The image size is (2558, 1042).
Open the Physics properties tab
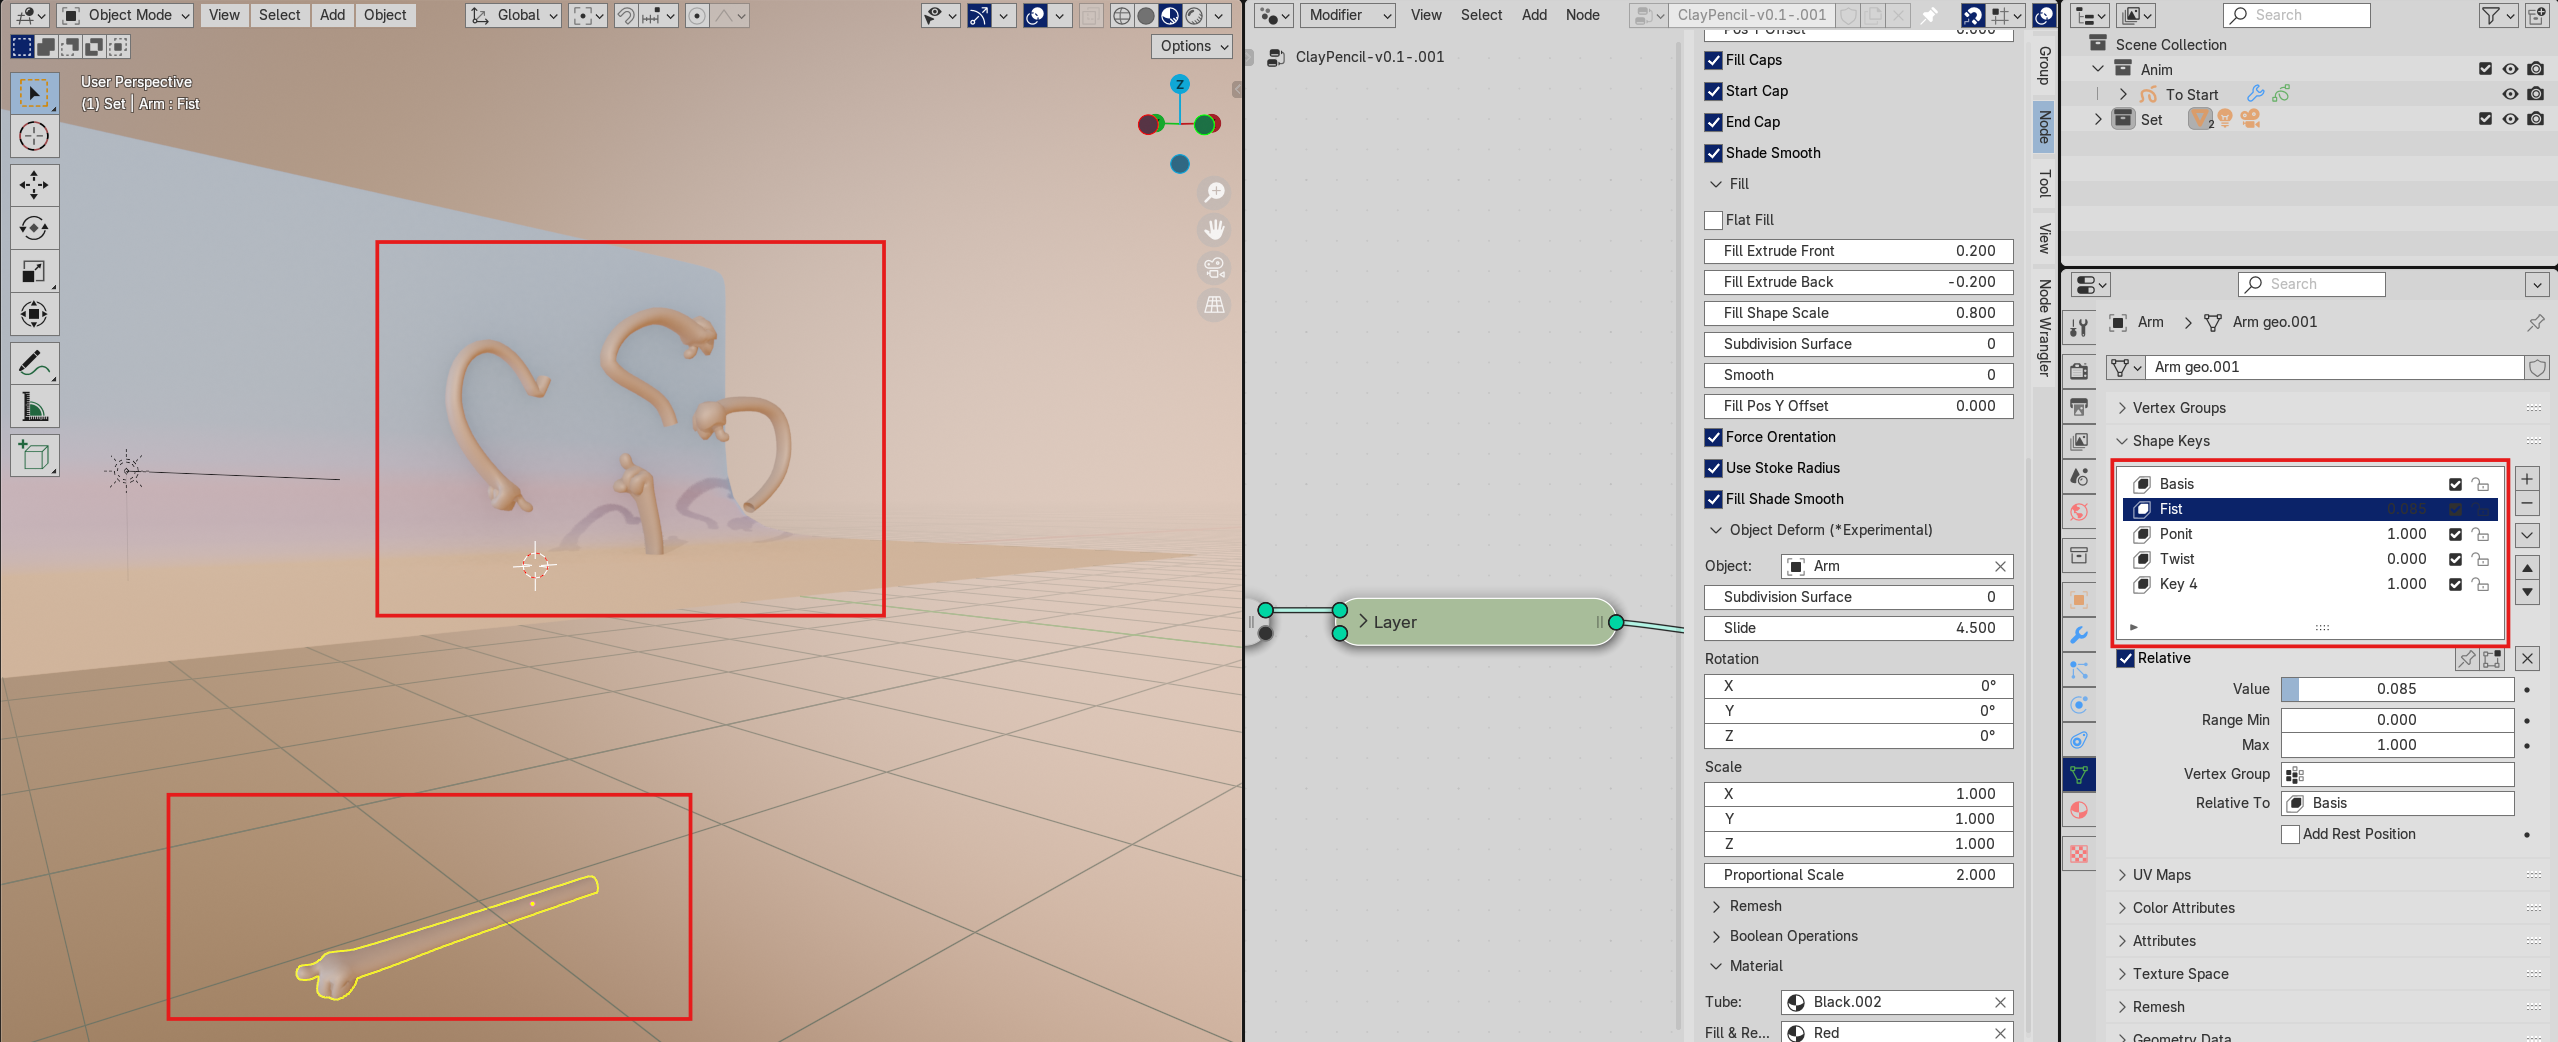tap(2079, 704)
